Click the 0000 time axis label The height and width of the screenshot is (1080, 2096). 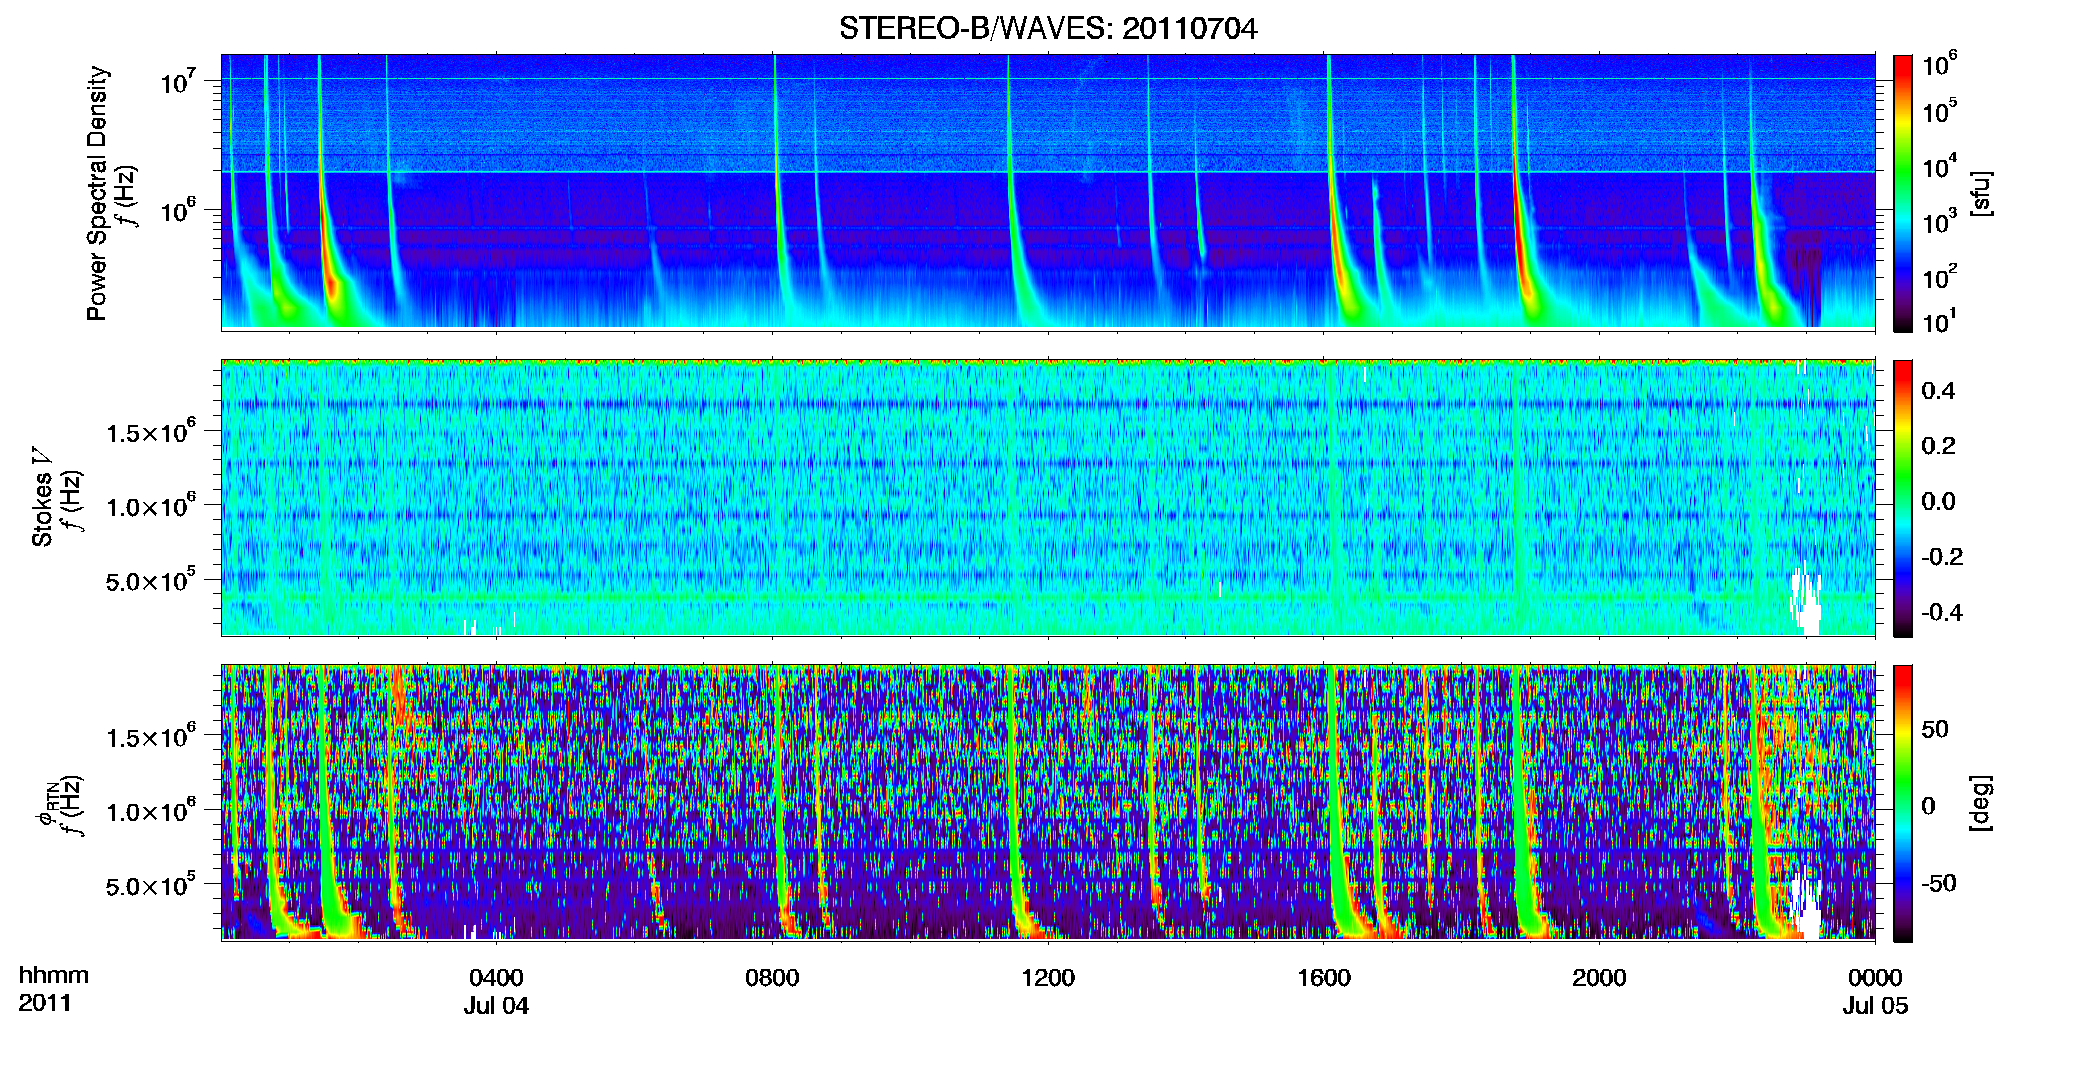pyautogui.click(x=1875, y=978)
